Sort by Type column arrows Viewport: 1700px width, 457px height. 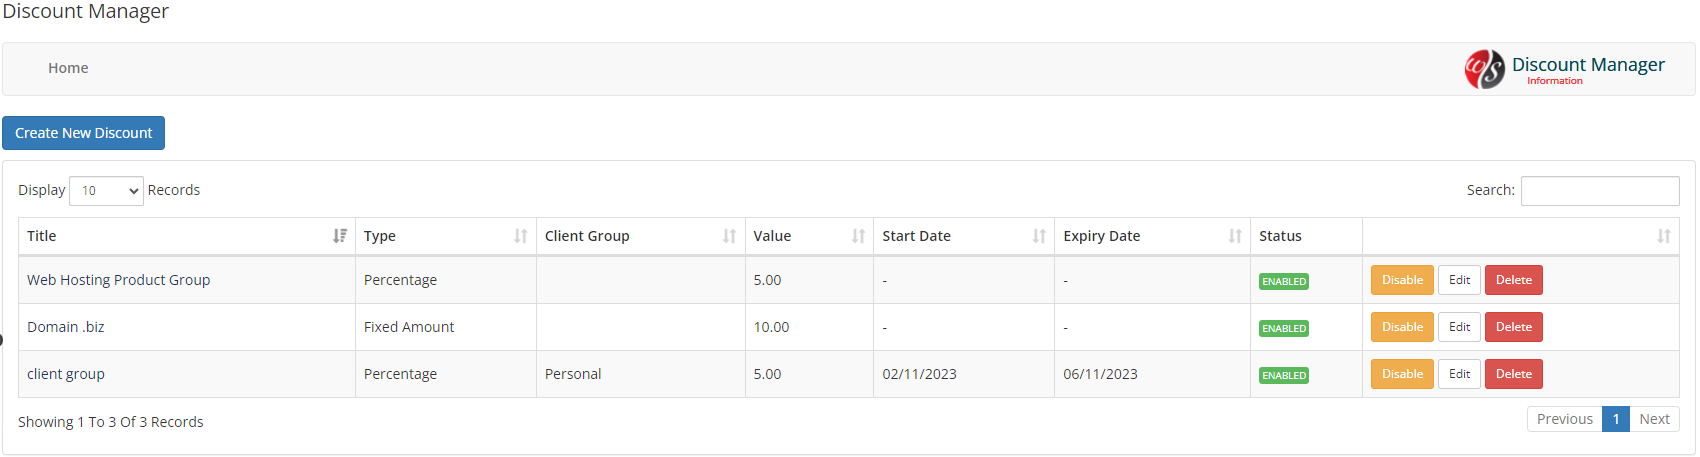tap(521, 236)
